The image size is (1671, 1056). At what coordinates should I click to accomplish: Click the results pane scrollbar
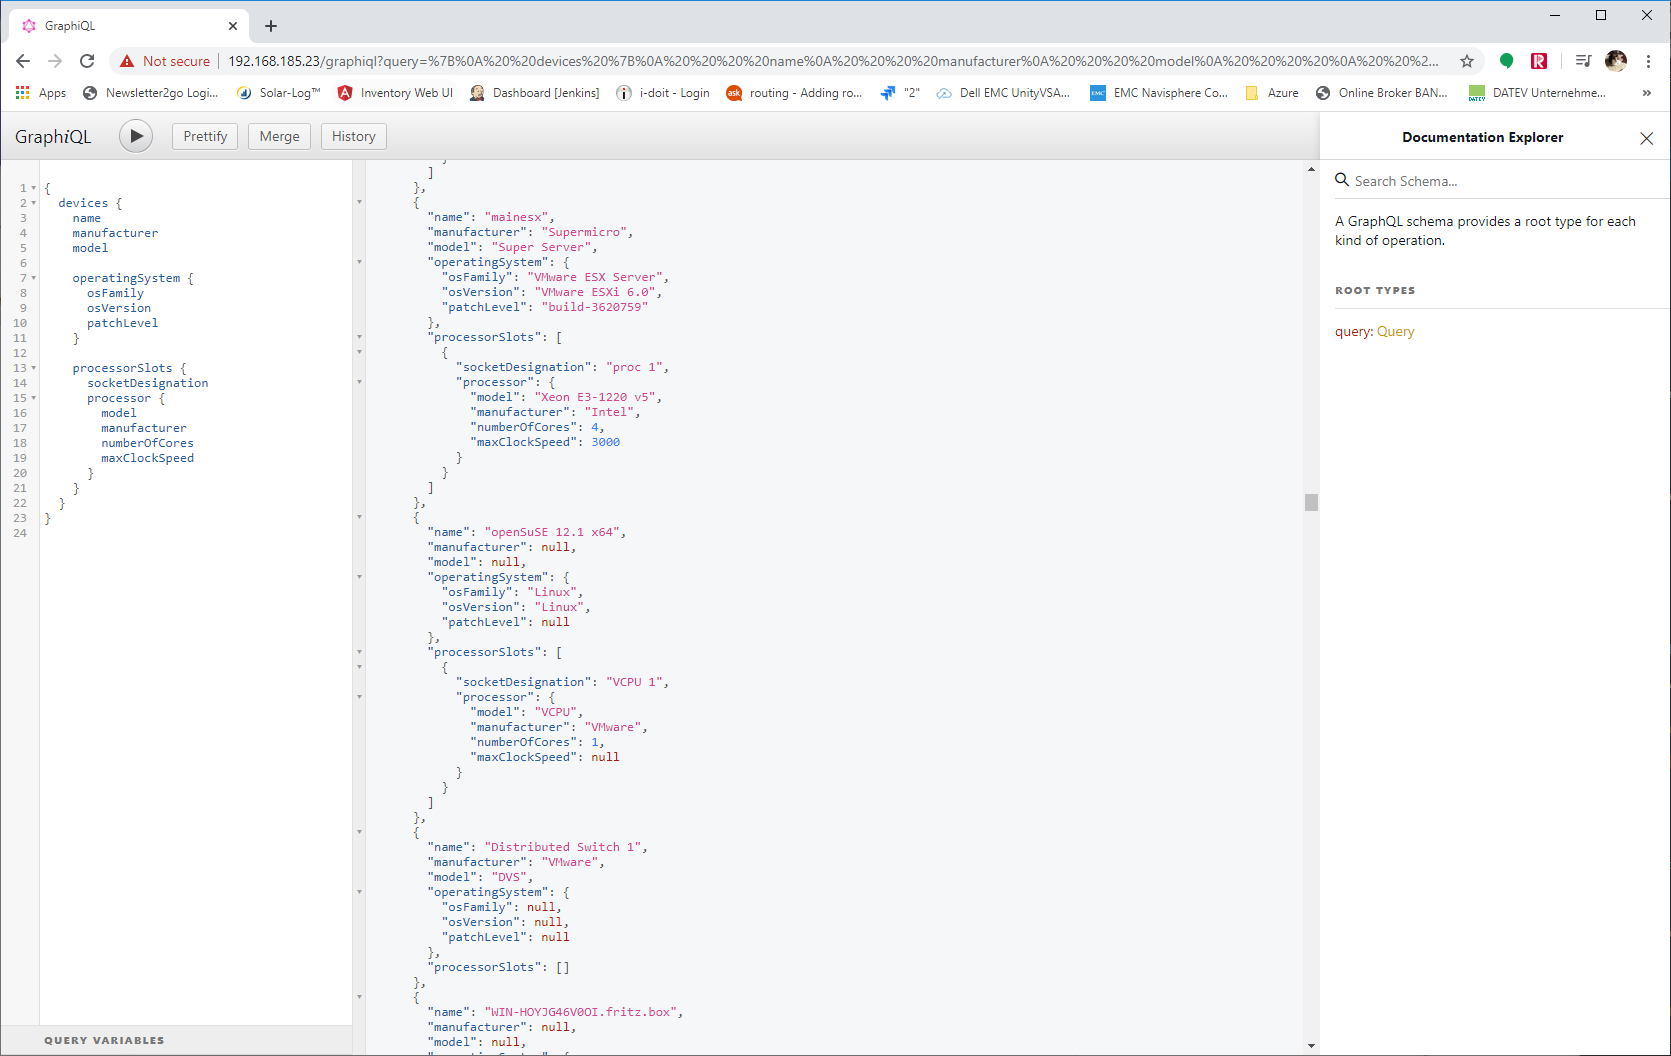1310,503
